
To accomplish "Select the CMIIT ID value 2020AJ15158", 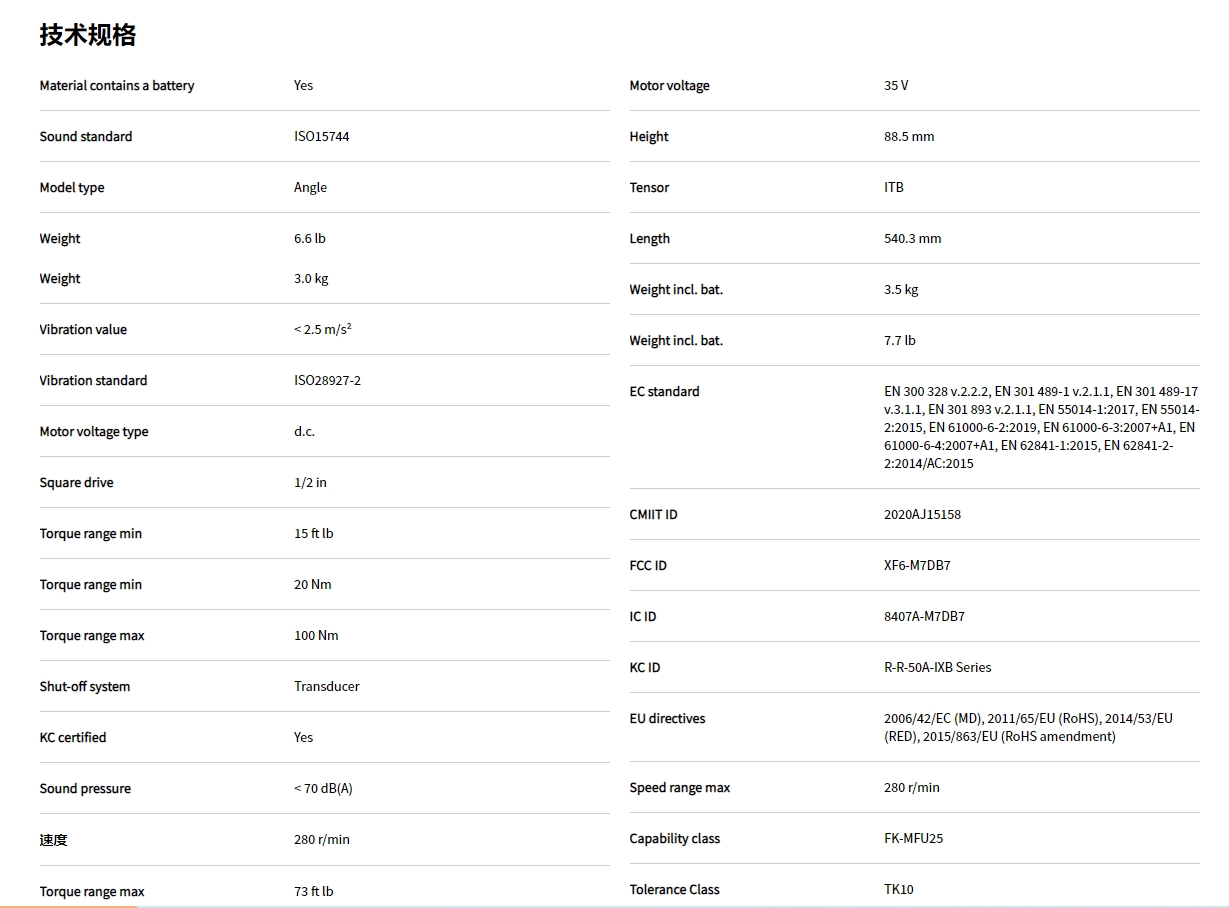I will point(922,515).
